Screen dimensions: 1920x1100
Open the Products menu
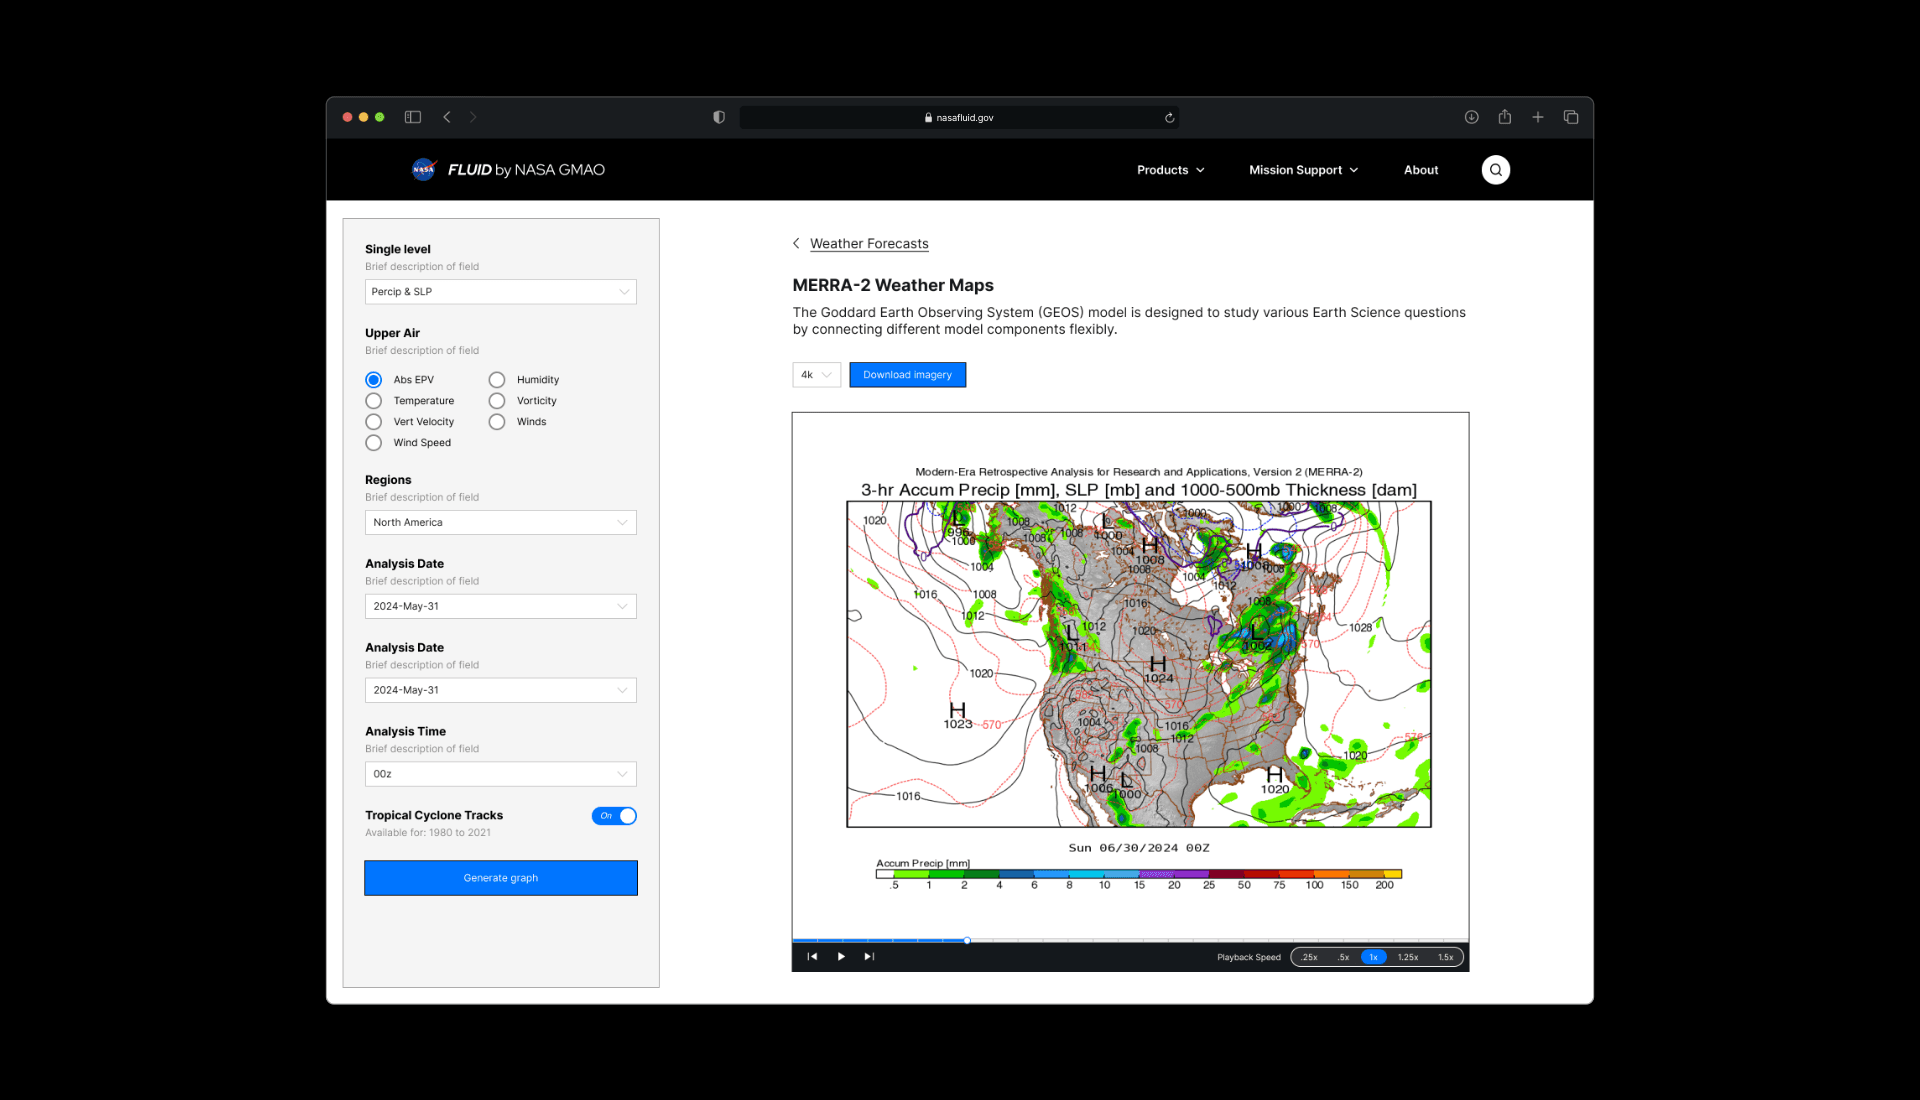point(1170,170)
